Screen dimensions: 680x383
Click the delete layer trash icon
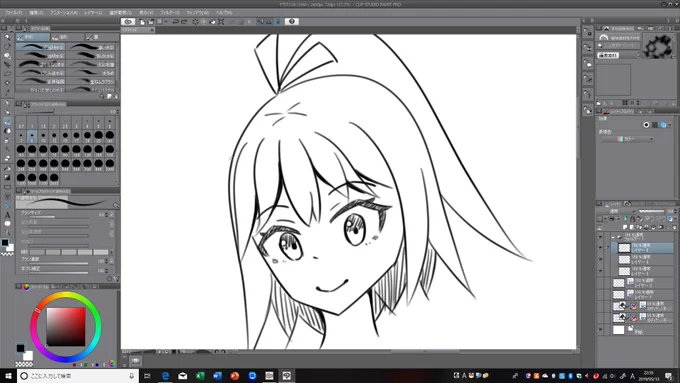coord(674,227)
